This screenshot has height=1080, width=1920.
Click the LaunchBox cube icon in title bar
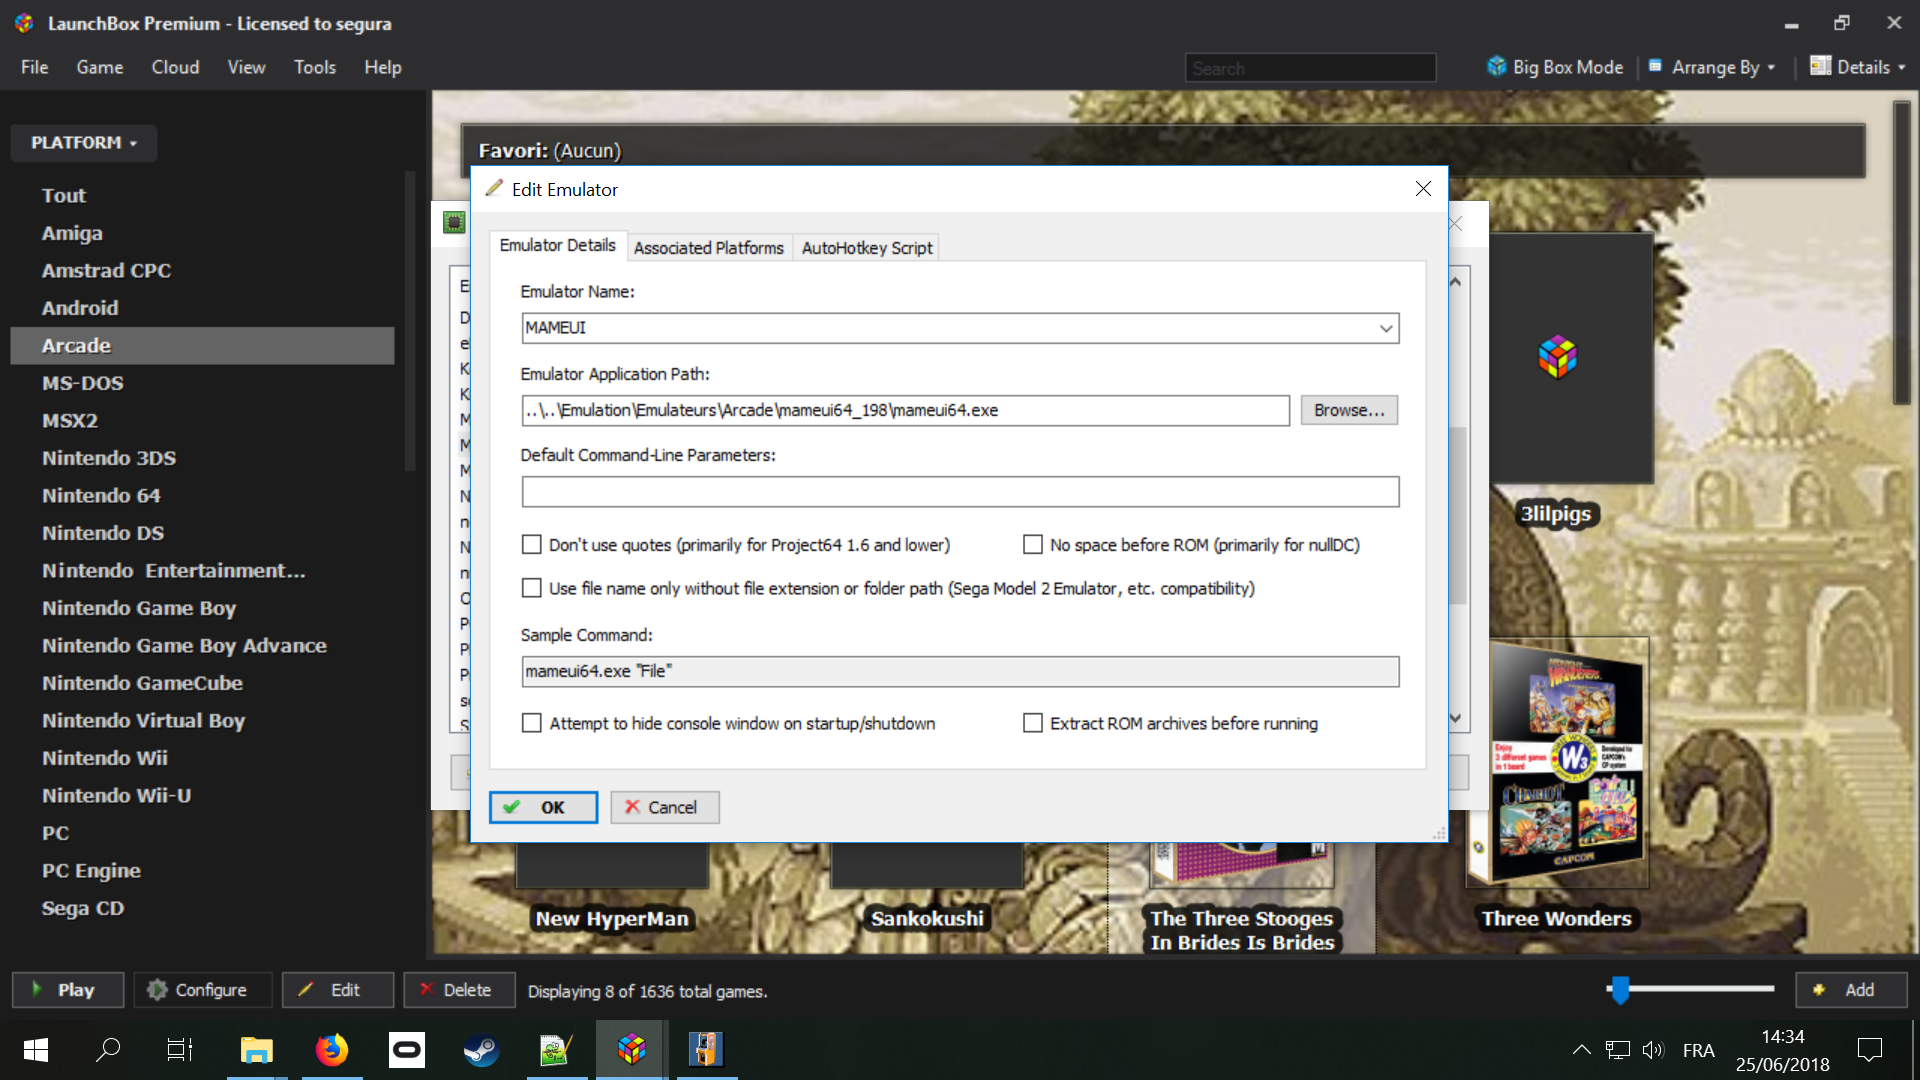click(x=24, y=23)
